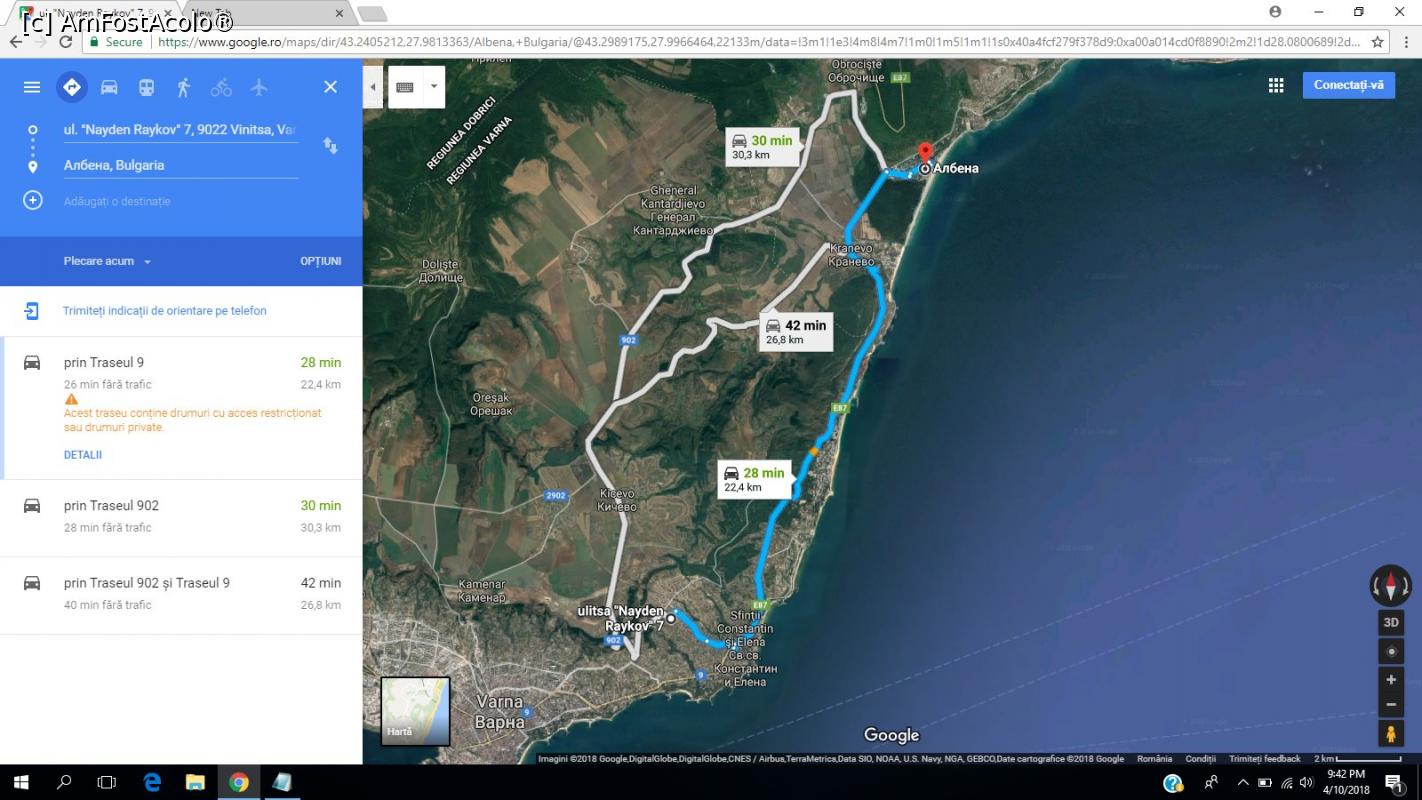Viewport: 1422px width, 800px height.
Task: Open Windows taskbar search
Action: pyautogui.click(x=64, y=782)
